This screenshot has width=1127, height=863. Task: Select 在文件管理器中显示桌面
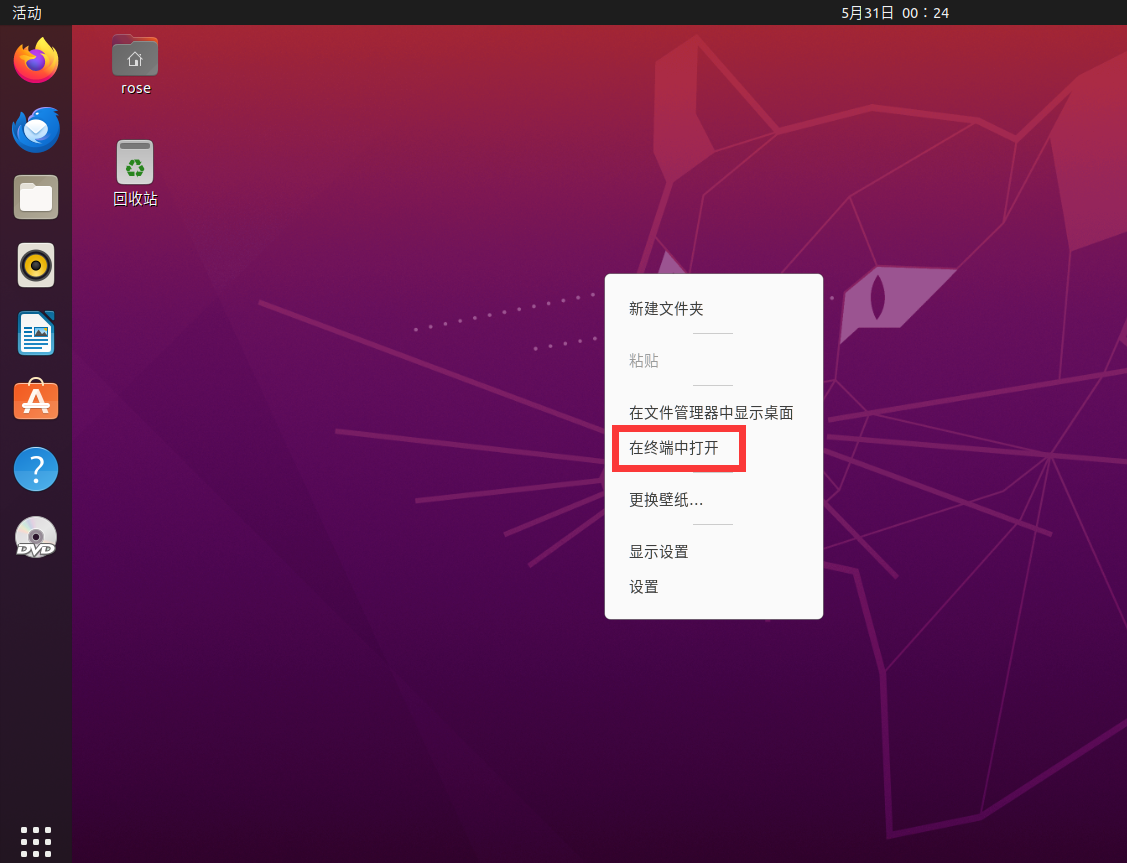(x=711, y=412)
